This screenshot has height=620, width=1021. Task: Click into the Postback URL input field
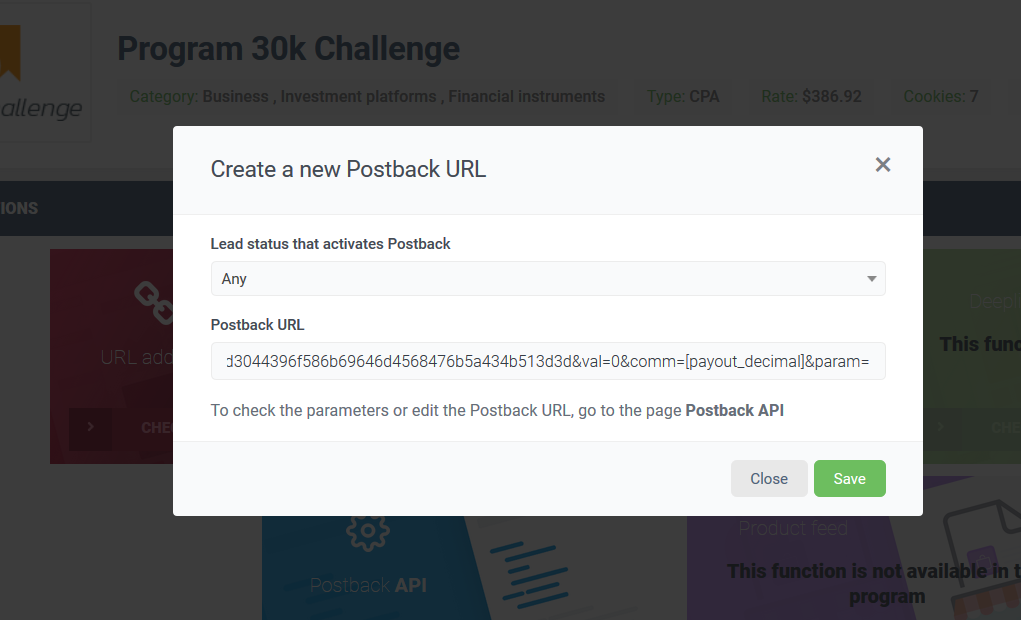click(548, 361)
